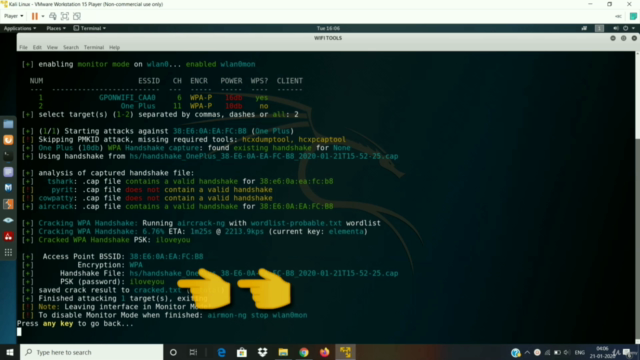Click 'wordlist-probable.txt' in terminal output
Screen dimensions: 640x360
296,223
